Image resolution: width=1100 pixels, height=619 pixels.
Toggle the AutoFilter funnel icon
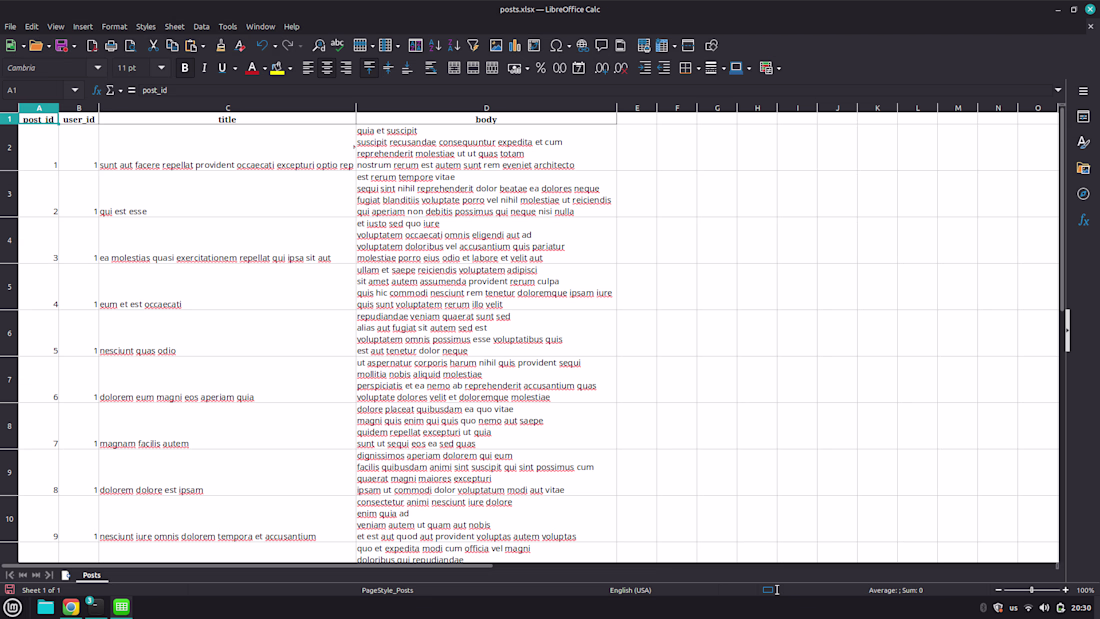(473, 46)
